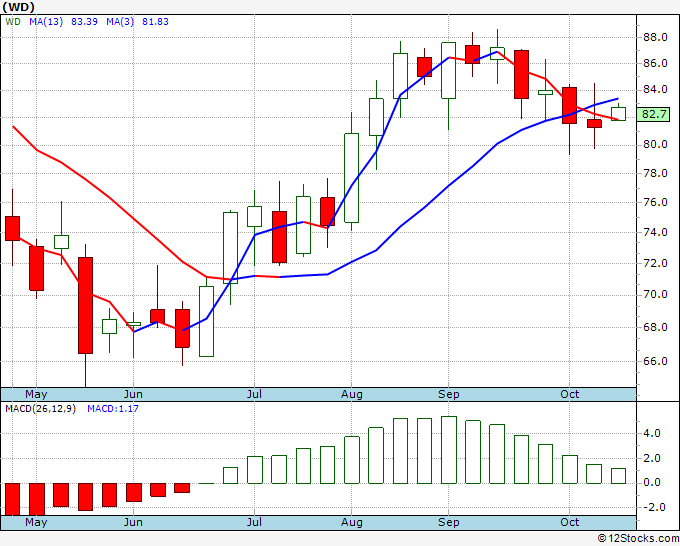Viewport: 680px width, 546px height.
Task: Click the Jul label on price chart axis
Action: click(254, 394)
